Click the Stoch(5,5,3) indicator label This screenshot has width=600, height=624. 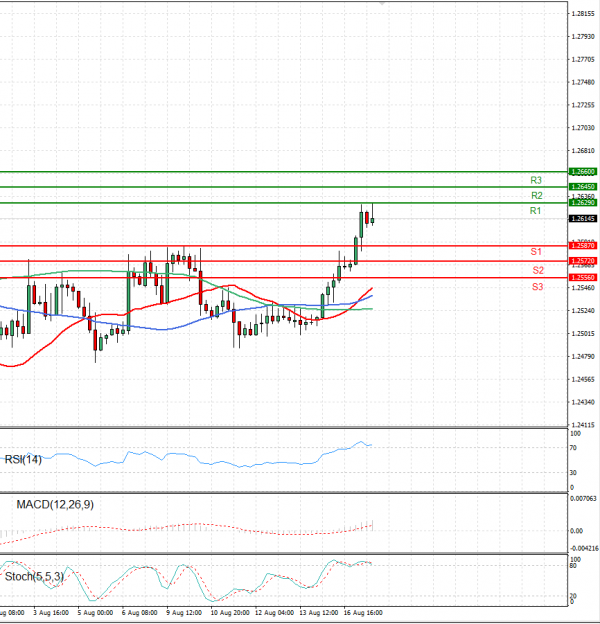[34, 576]
